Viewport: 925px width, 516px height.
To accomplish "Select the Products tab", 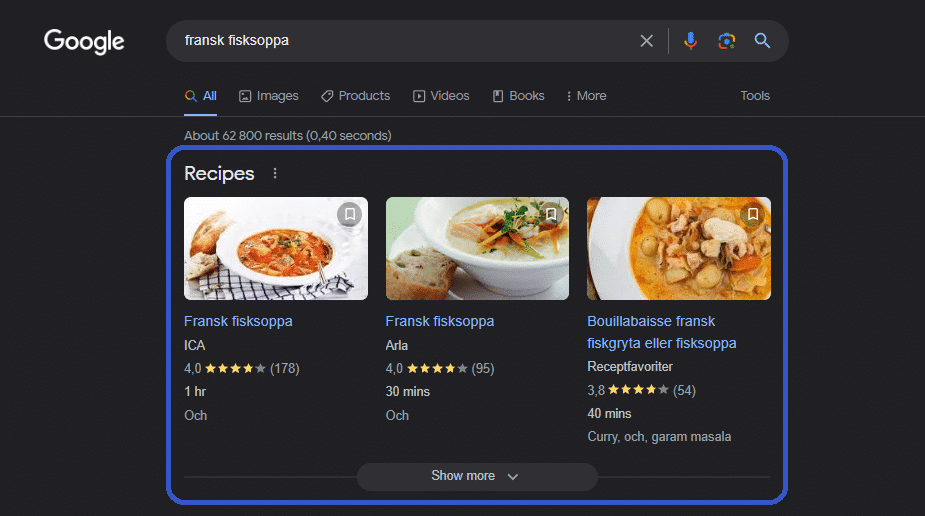I will (355, 96).
